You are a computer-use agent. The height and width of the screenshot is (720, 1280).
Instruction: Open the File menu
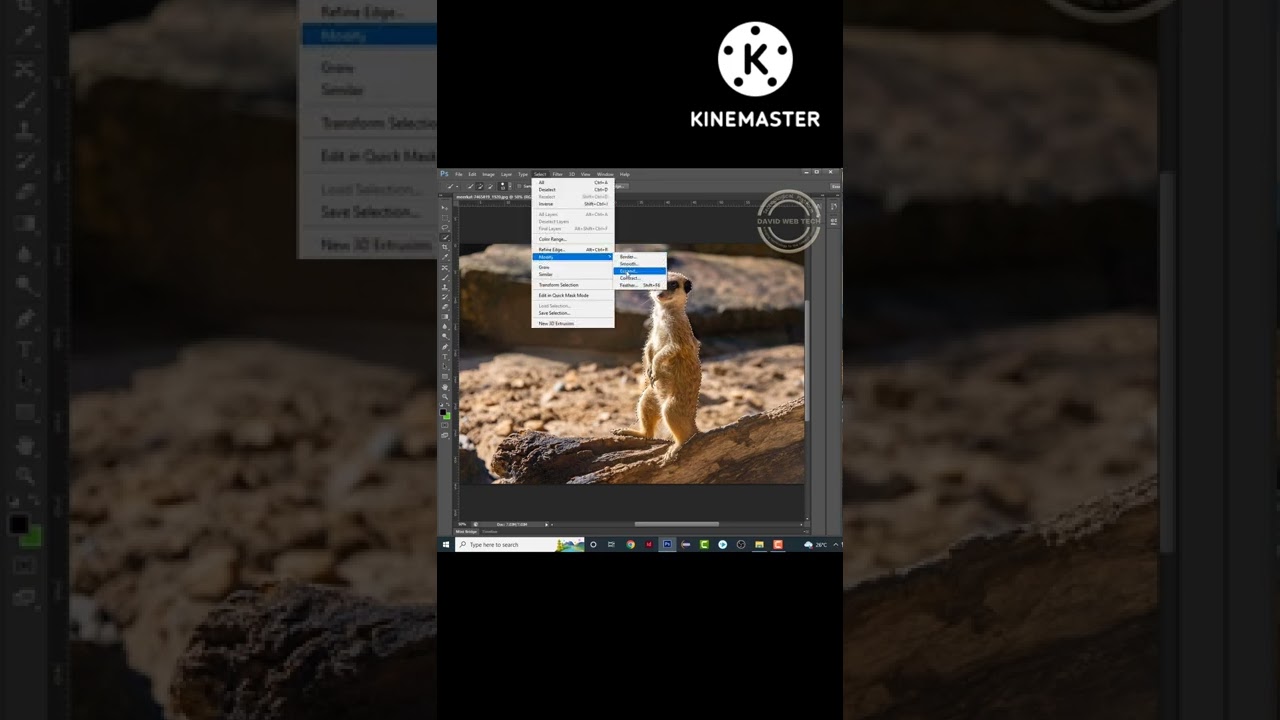[x=459, y=174]
